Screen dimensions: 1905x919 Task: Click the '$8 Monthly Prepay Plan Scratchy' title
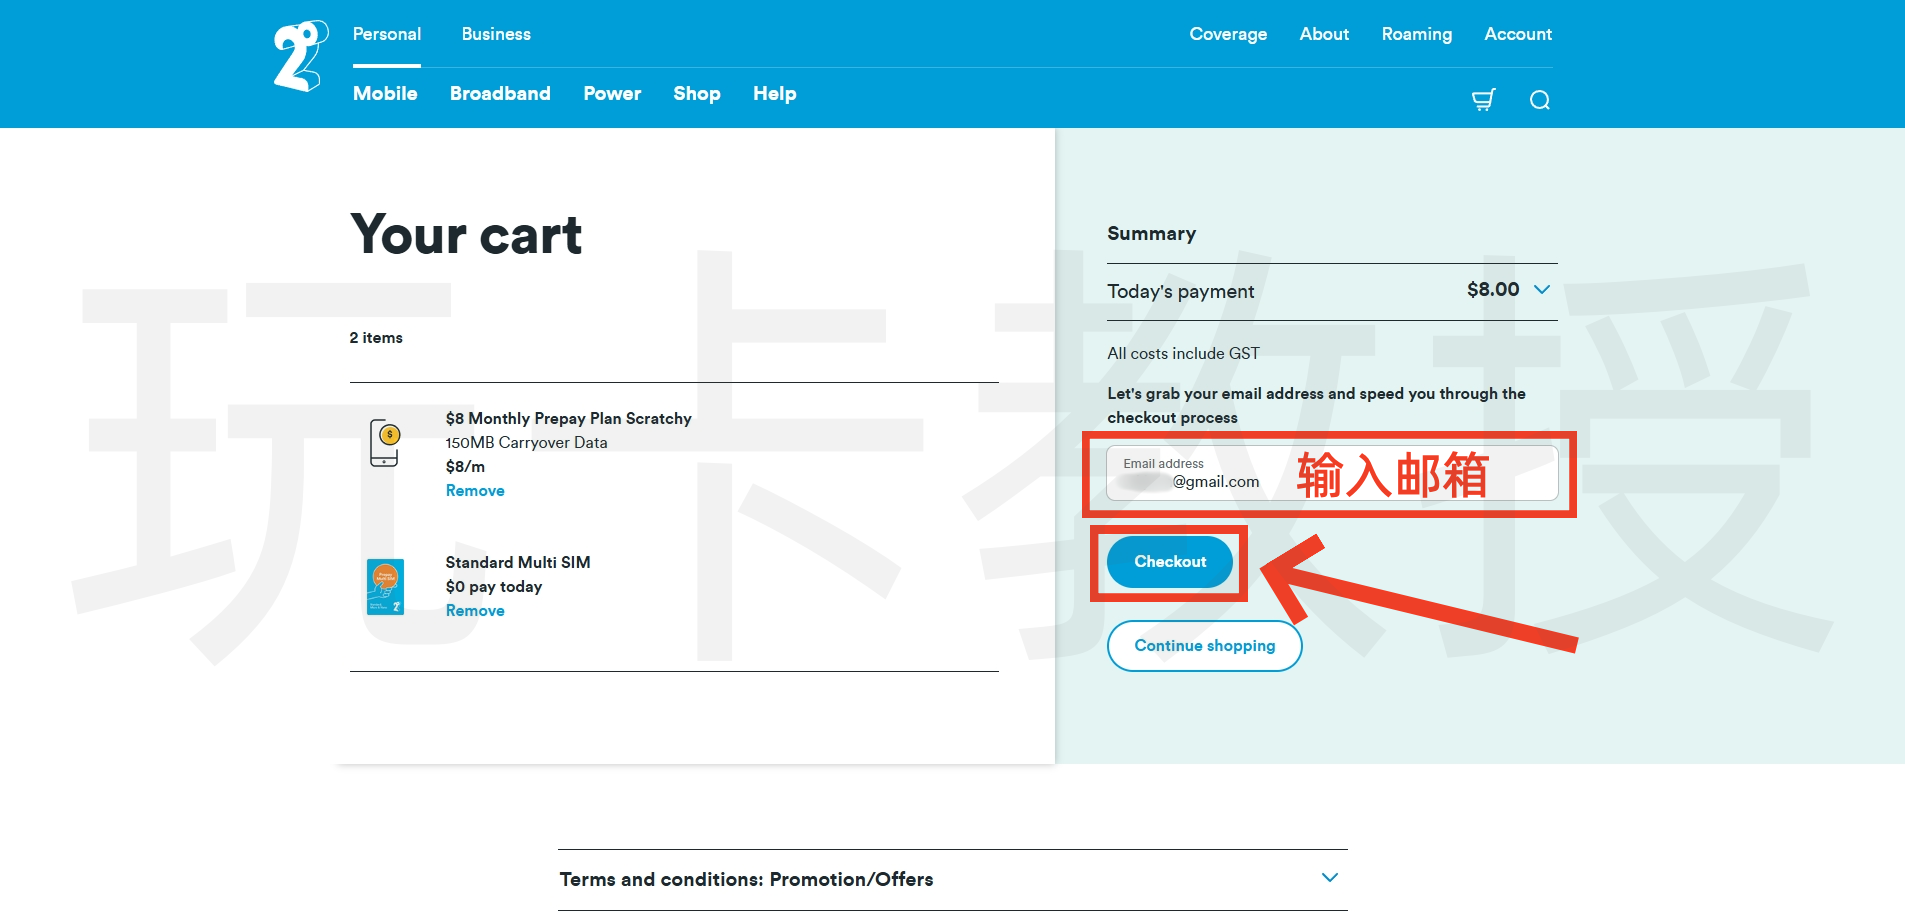click(x=569, y=419)
